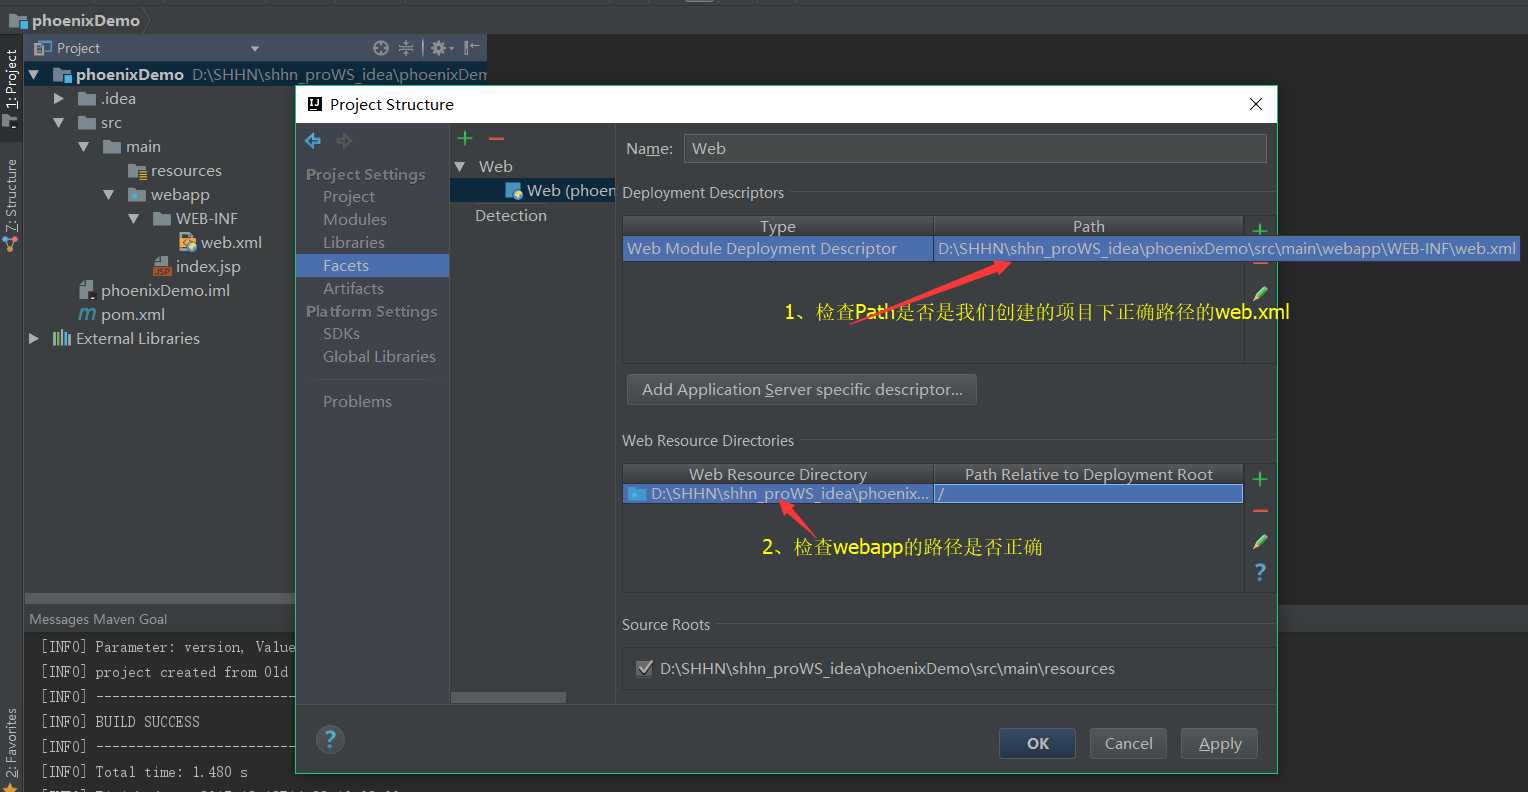The image size is (1528, 792).
Task: Remove the selected web resource directory
Action: point(1260,511)
